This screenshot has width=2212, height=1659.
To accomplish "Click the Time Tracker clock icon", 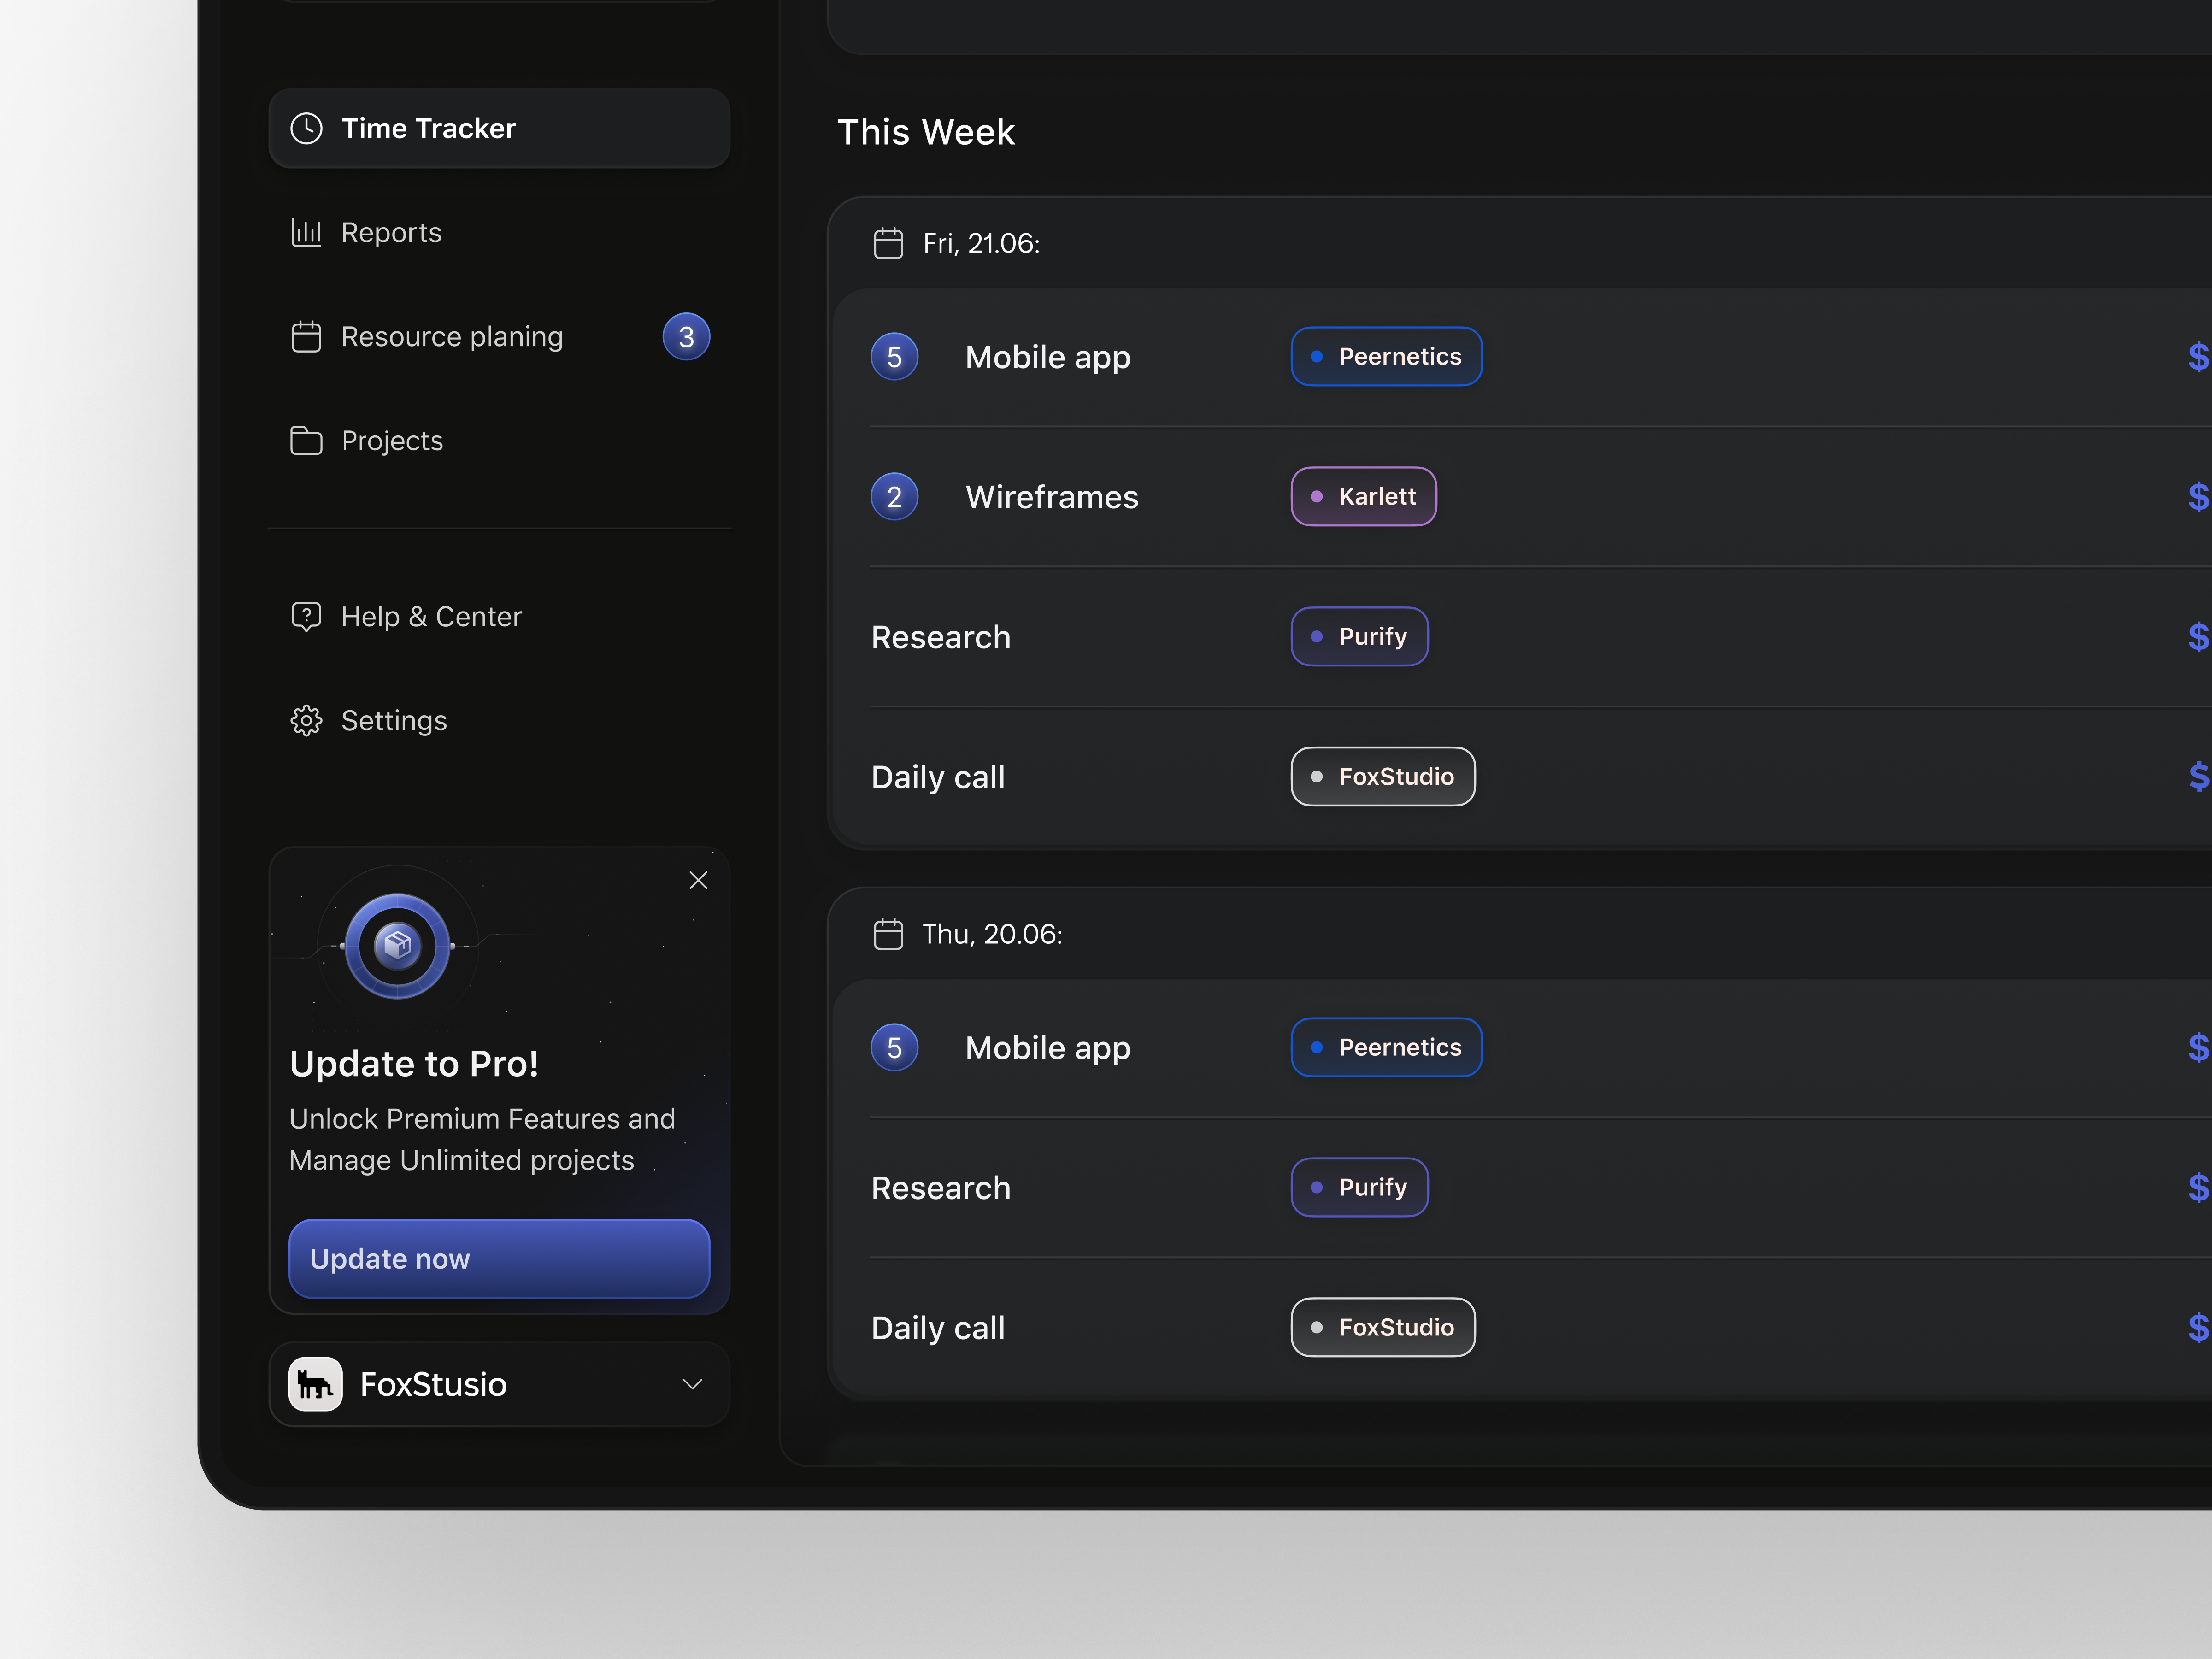I will tap(306, 128).
